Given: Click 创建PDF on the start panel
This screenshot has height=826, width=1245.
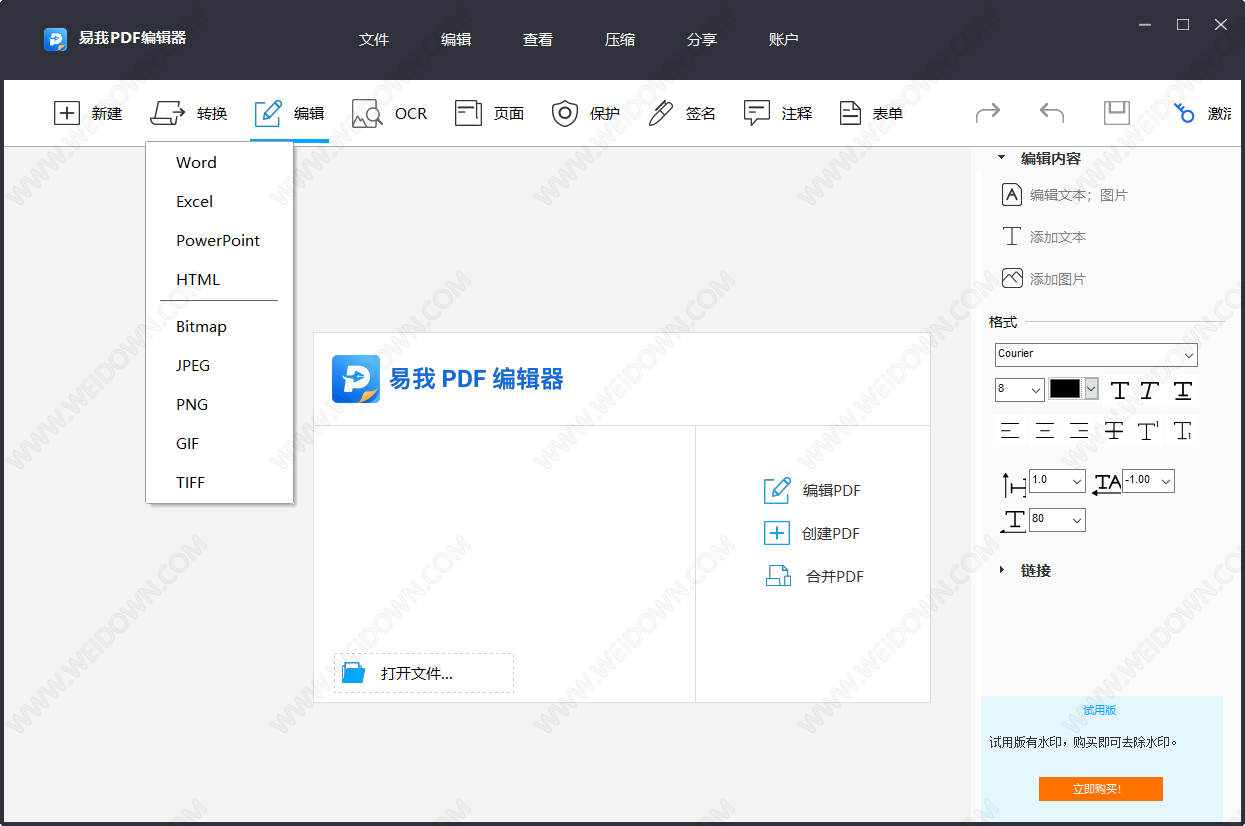Looking at the screenshot, I should (x=812, y=534).
